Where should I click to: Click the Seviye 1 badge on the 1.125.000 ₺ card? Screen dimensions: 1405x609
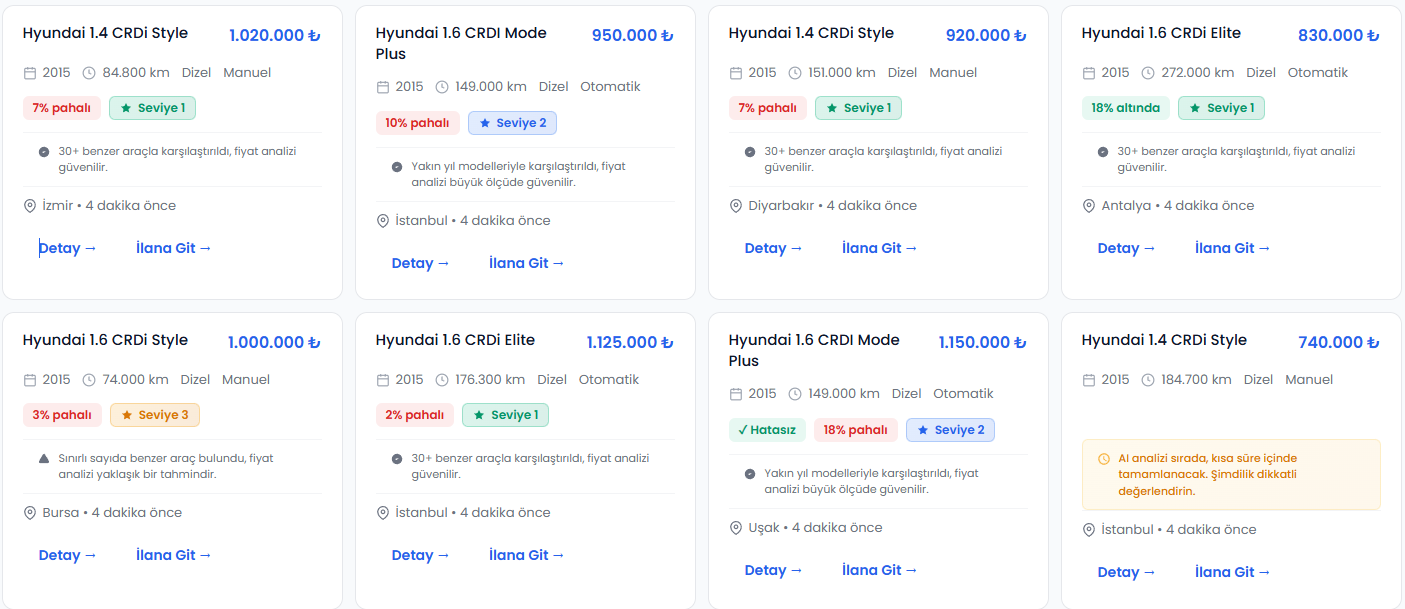505,415
